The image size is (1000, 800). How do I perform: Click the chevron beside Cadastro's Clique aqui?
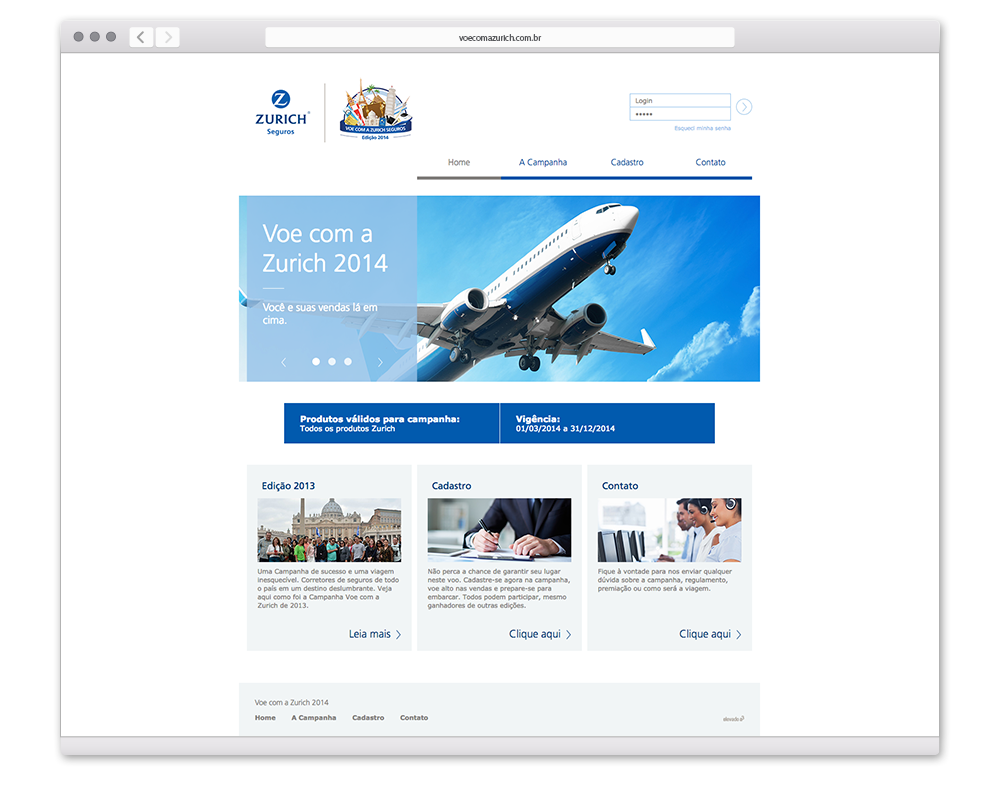click(569, 634)
